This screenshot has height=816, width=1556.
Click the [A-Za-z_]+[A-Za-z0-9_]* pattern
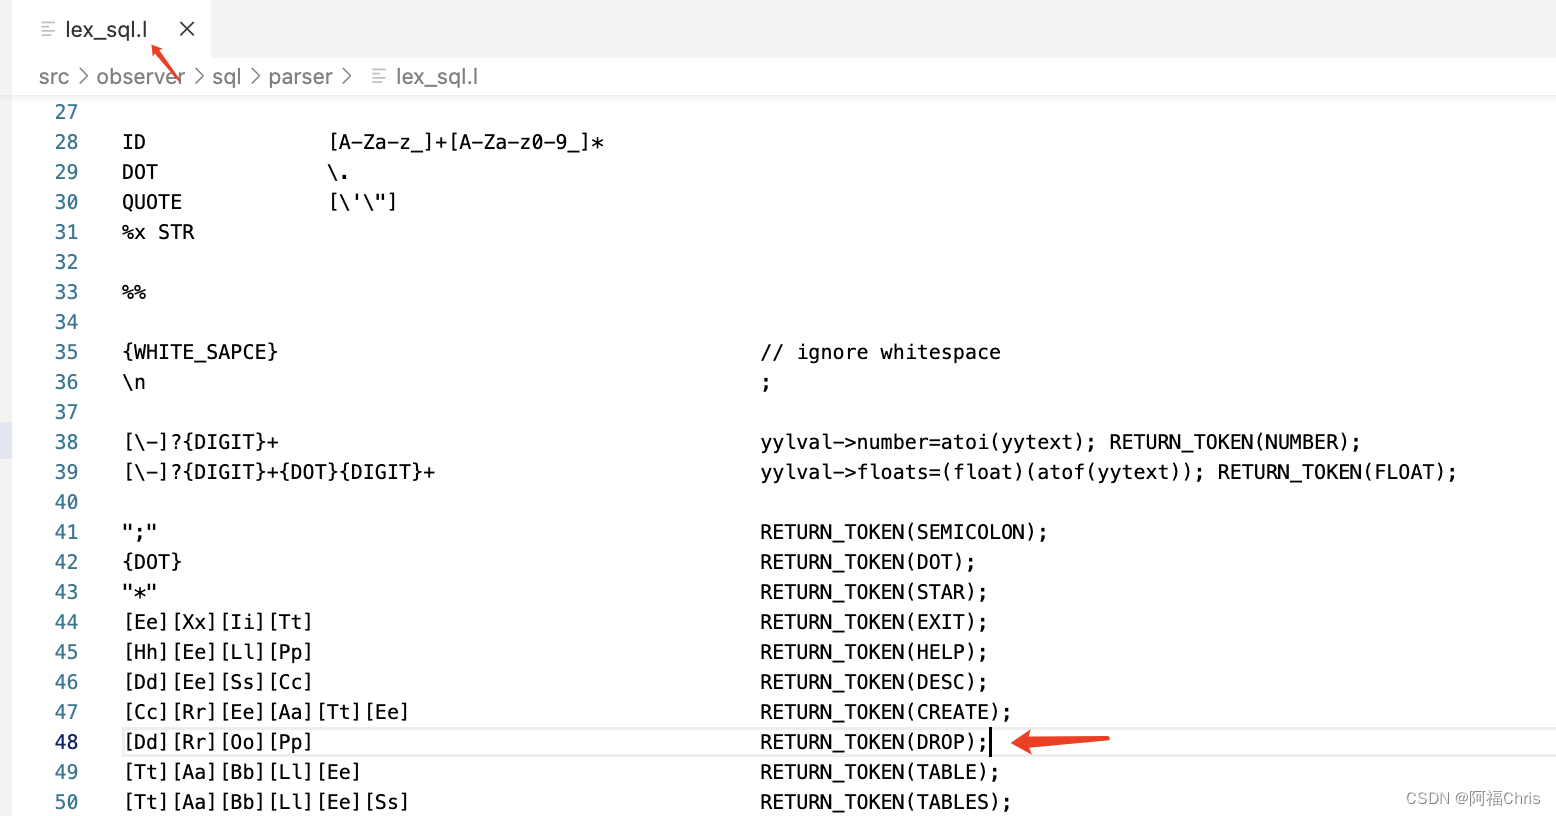click(x=466, y=142)
